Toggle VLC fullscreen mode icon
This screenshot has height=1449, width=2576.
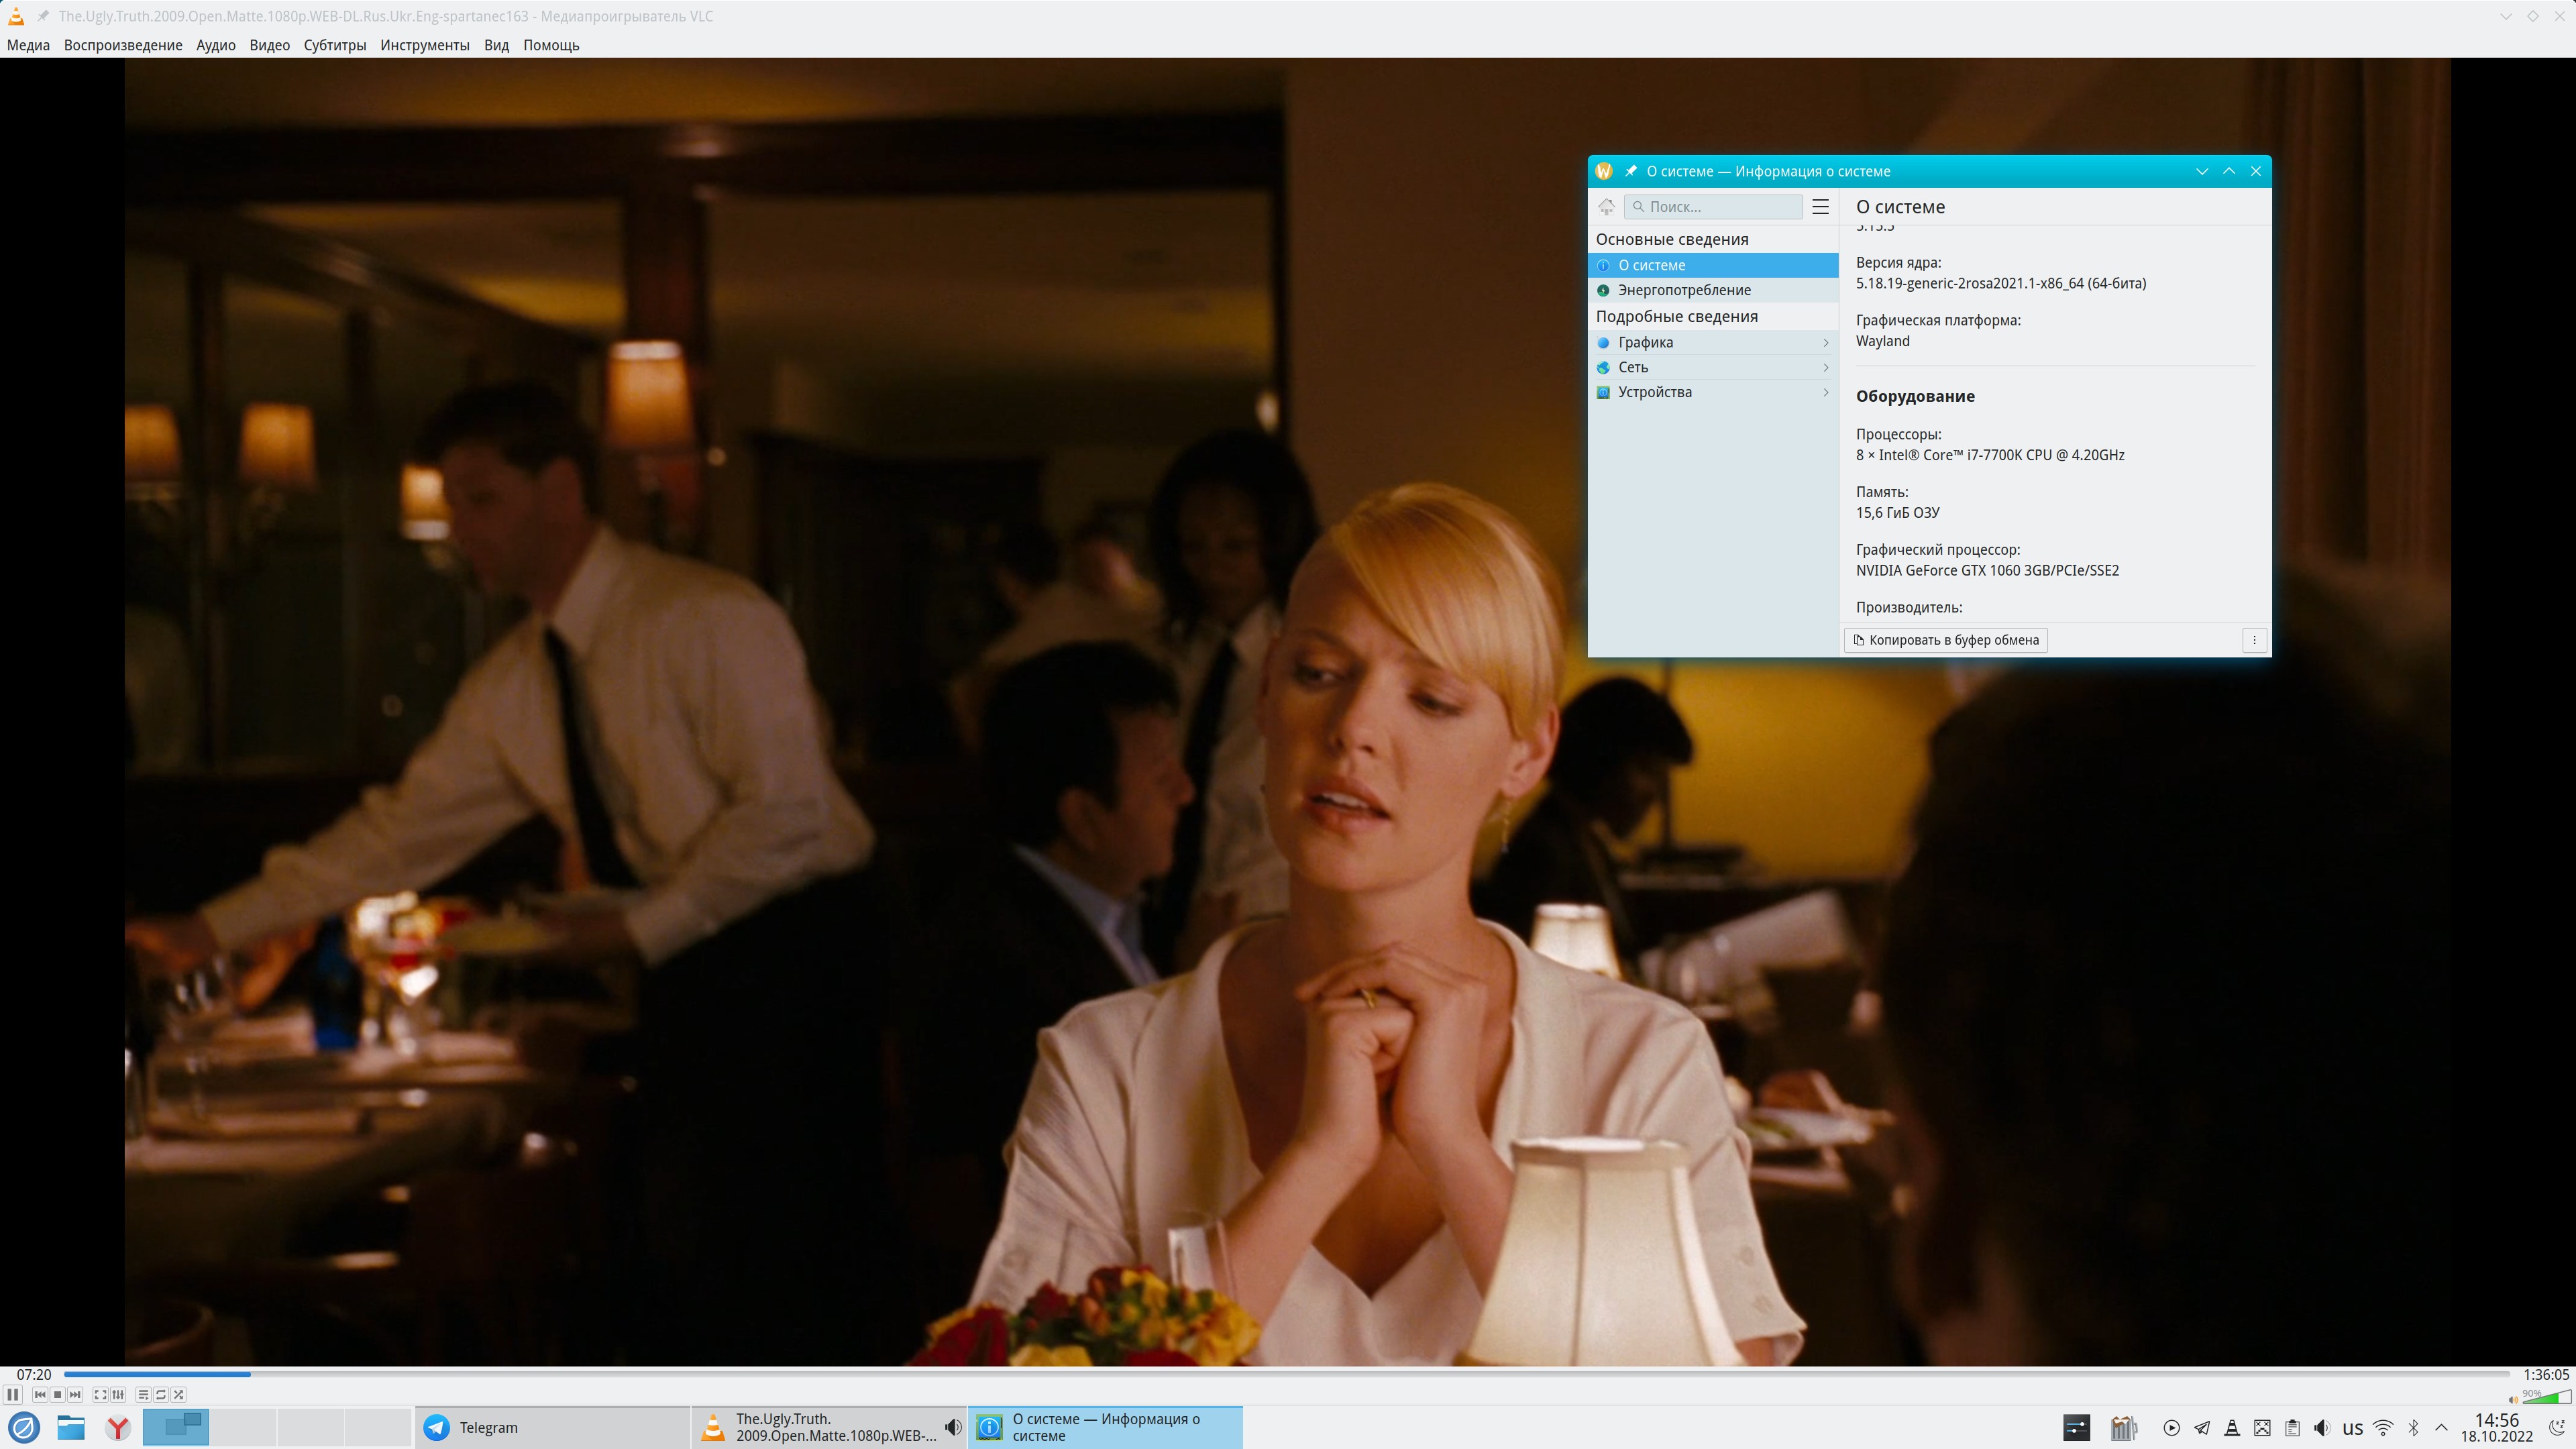click(100, 1394)
